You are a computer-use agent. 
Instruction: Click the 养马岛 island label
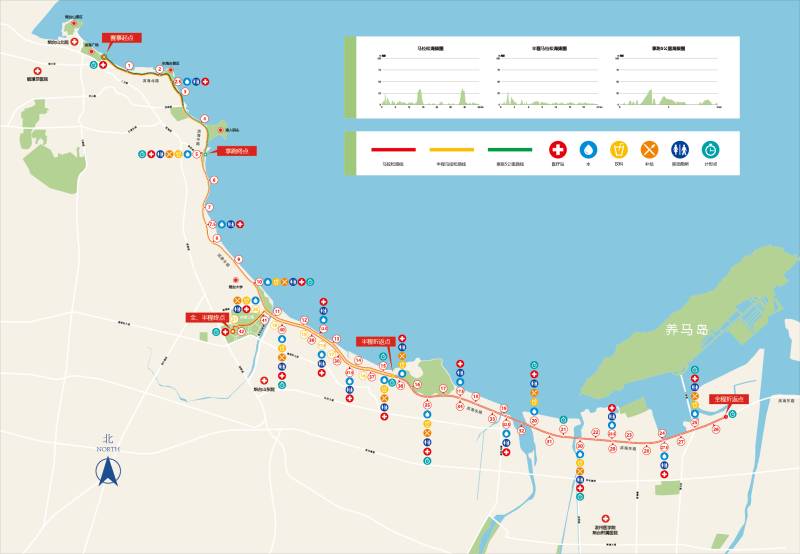click(x=688, y=328)
